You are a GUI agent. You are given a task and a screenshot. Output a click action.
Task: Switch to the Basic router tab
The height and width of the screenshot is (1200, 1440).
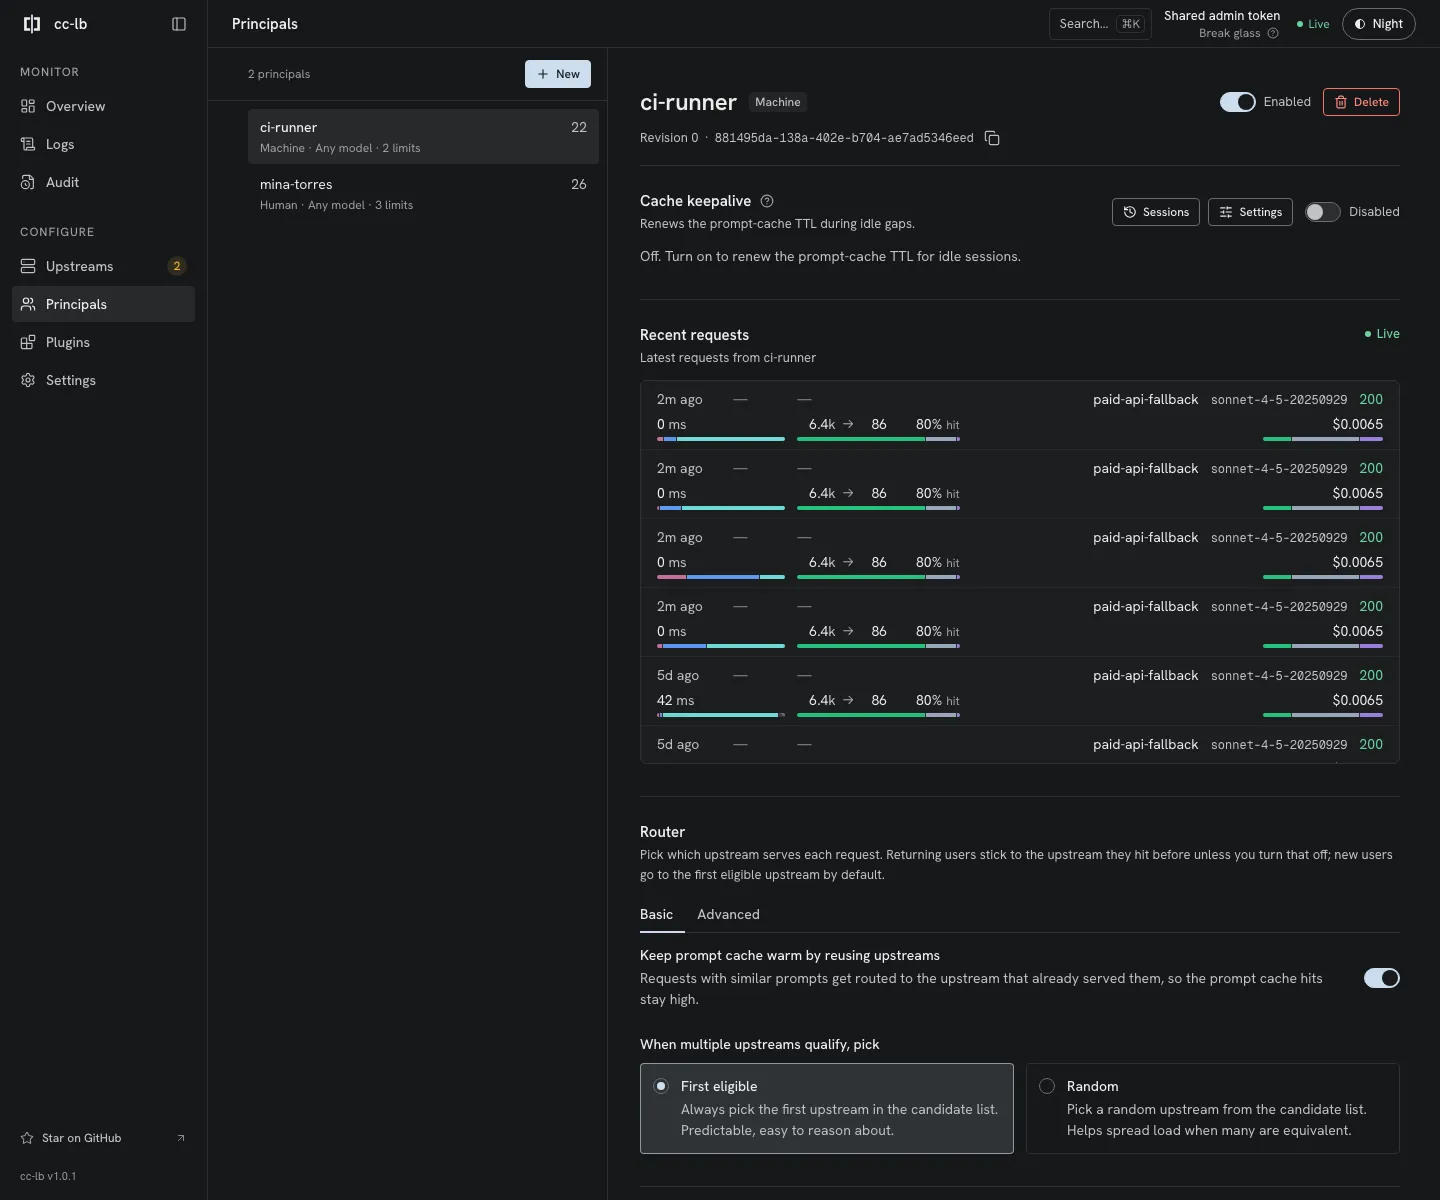(656, 914)
